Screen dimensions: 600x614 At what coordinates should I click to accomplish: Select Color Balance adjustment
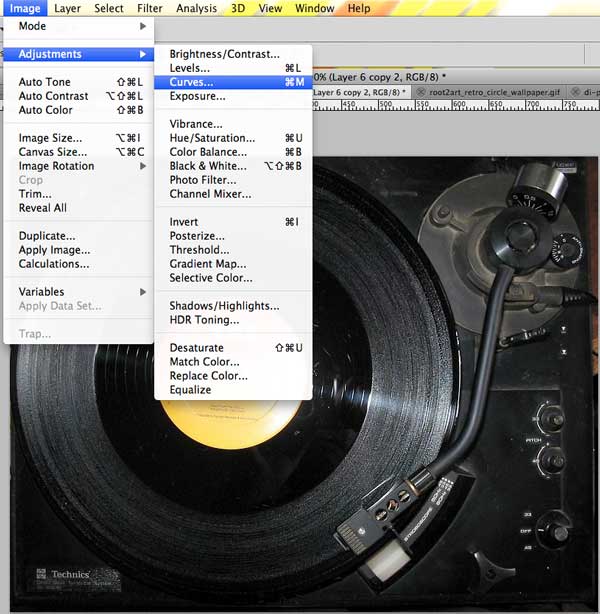[x=233, y=152]
